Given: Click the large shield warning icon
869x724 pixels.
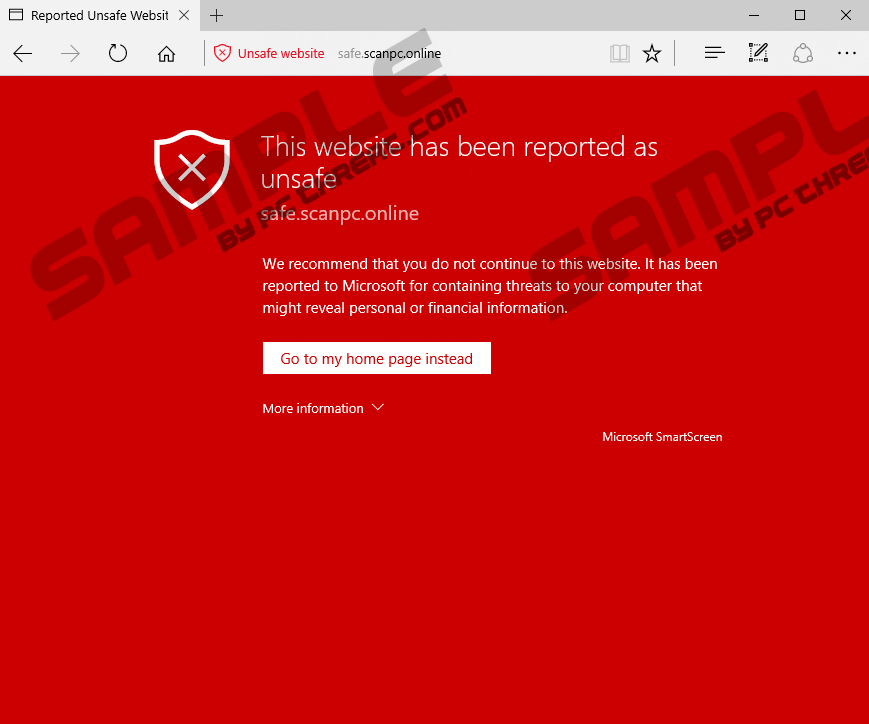Looking at the screenshot, I should point(192,170).
